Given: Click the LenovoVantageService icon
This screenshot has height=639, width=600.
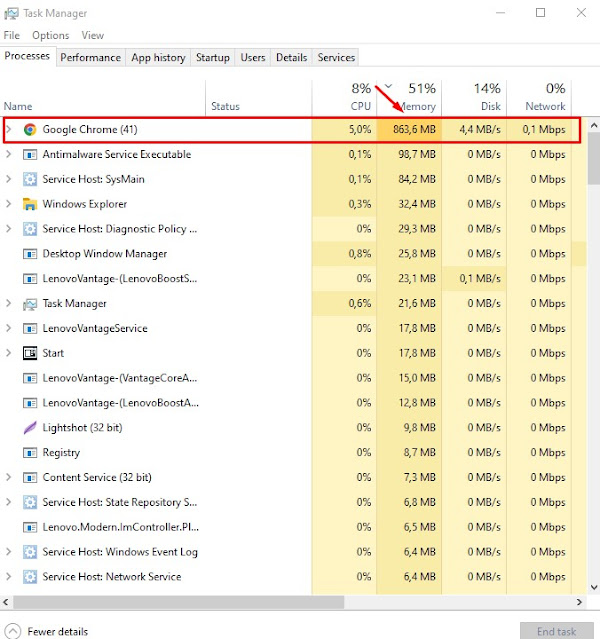Looking at the screenshot, I should click(30, 328).
